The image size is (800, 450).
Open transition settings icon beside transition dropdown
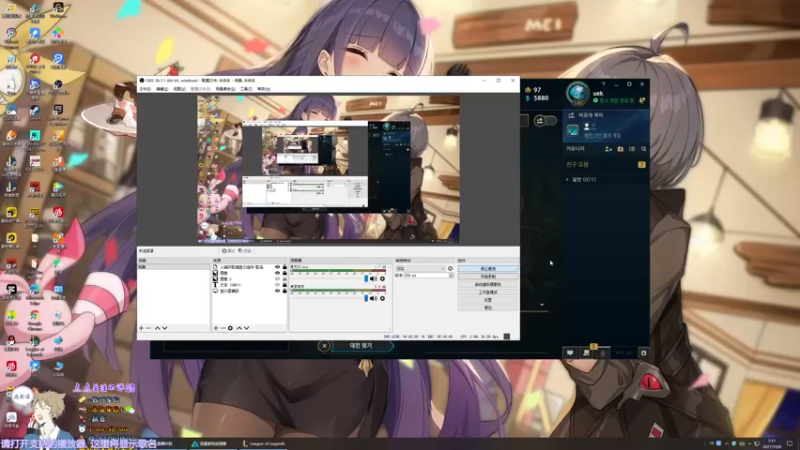pyautogui.click(x=450, y=268)
